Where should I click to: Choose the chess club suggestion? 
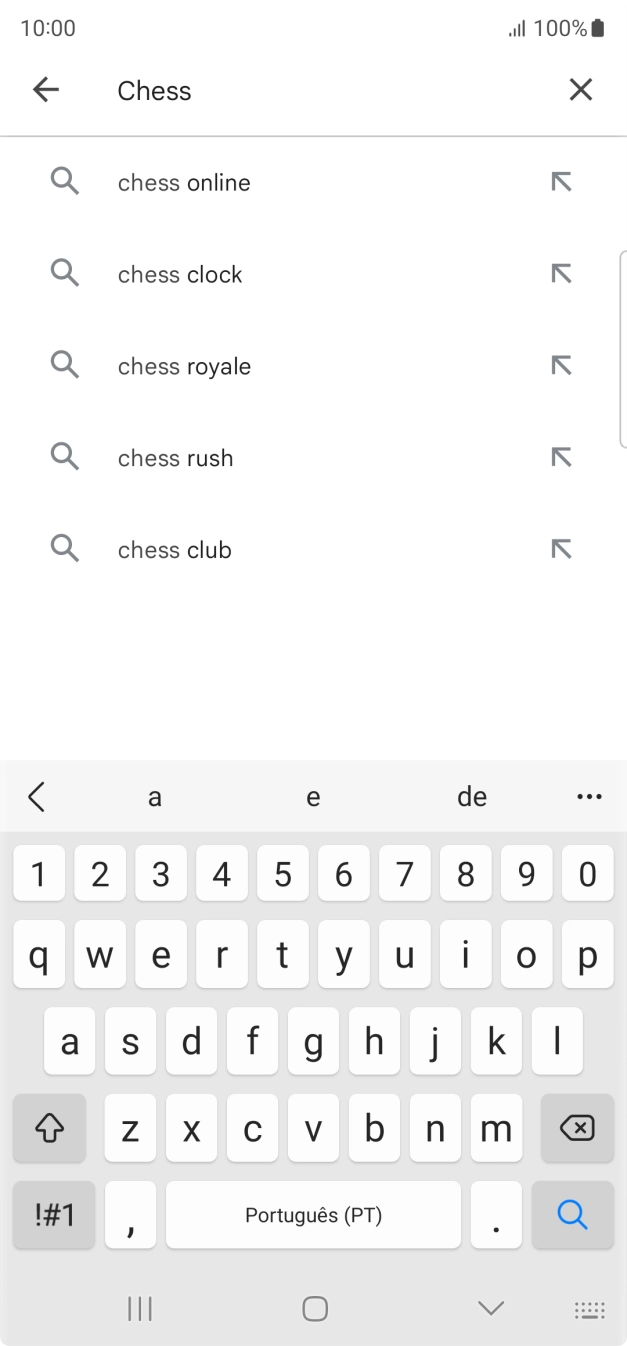click(x=174, y=549)
